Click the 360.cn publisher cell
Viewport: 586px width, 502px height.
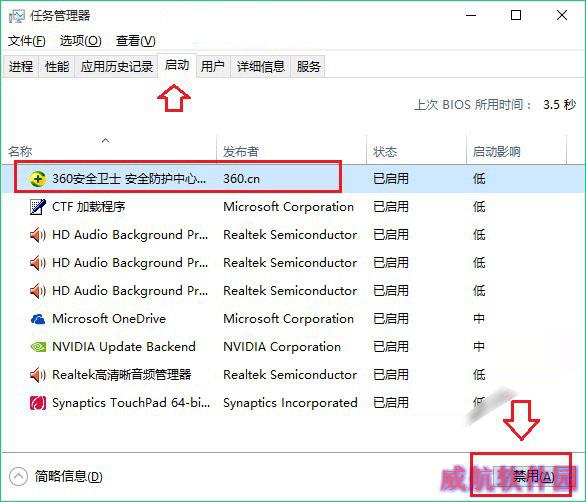pyautogui.click(x=241, y=179)
